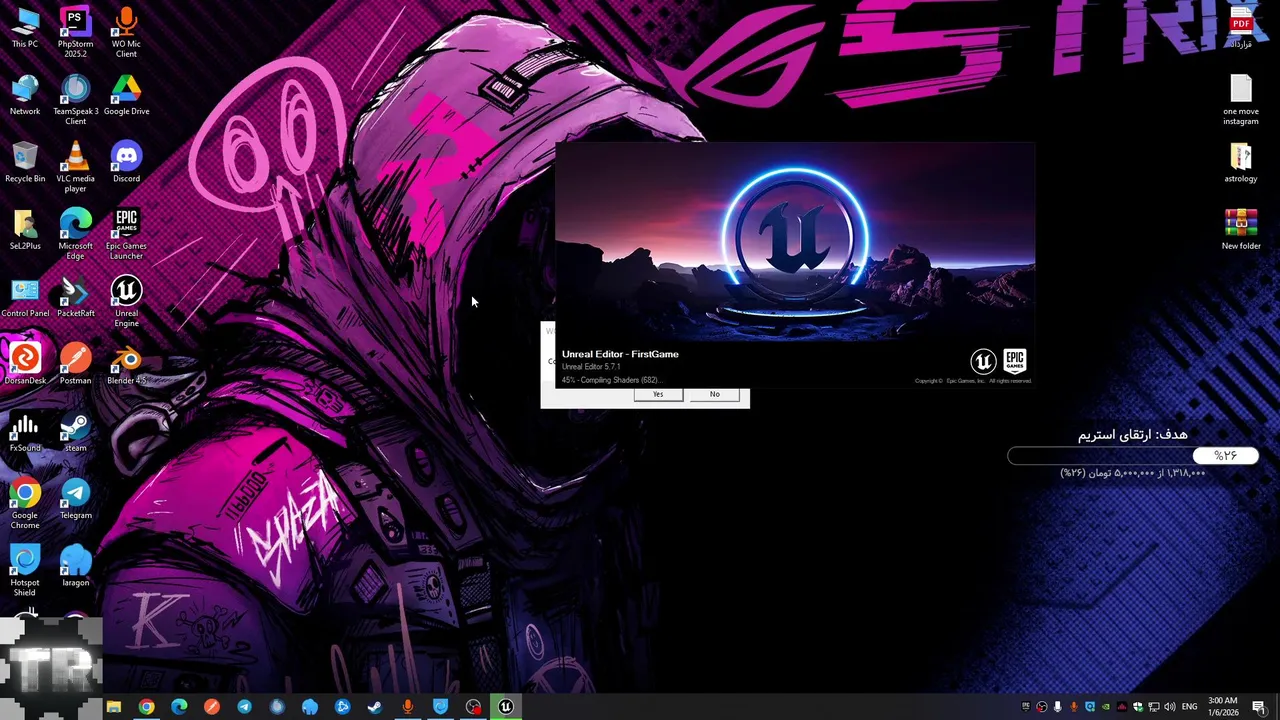The image size is (1280, 720).
Task: Click the stream goal progress bar
Action: (1133, 456)
